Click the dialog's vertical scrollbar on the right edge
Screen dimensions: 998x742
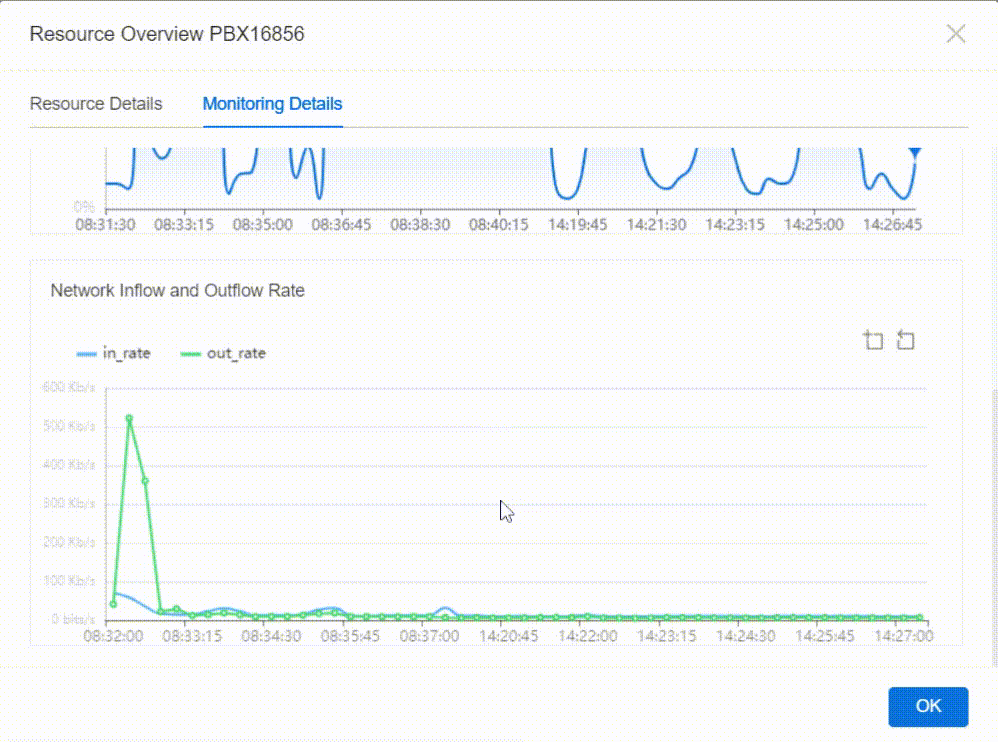point(993,520)
